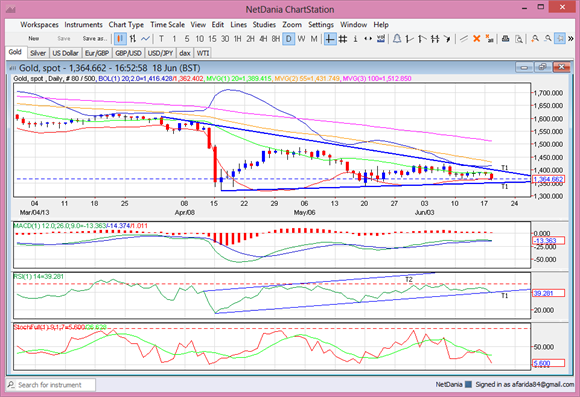The height and width of the screenshot is (397, 580).
Task: Switch to 4H time scale
Action: (263, 38)
